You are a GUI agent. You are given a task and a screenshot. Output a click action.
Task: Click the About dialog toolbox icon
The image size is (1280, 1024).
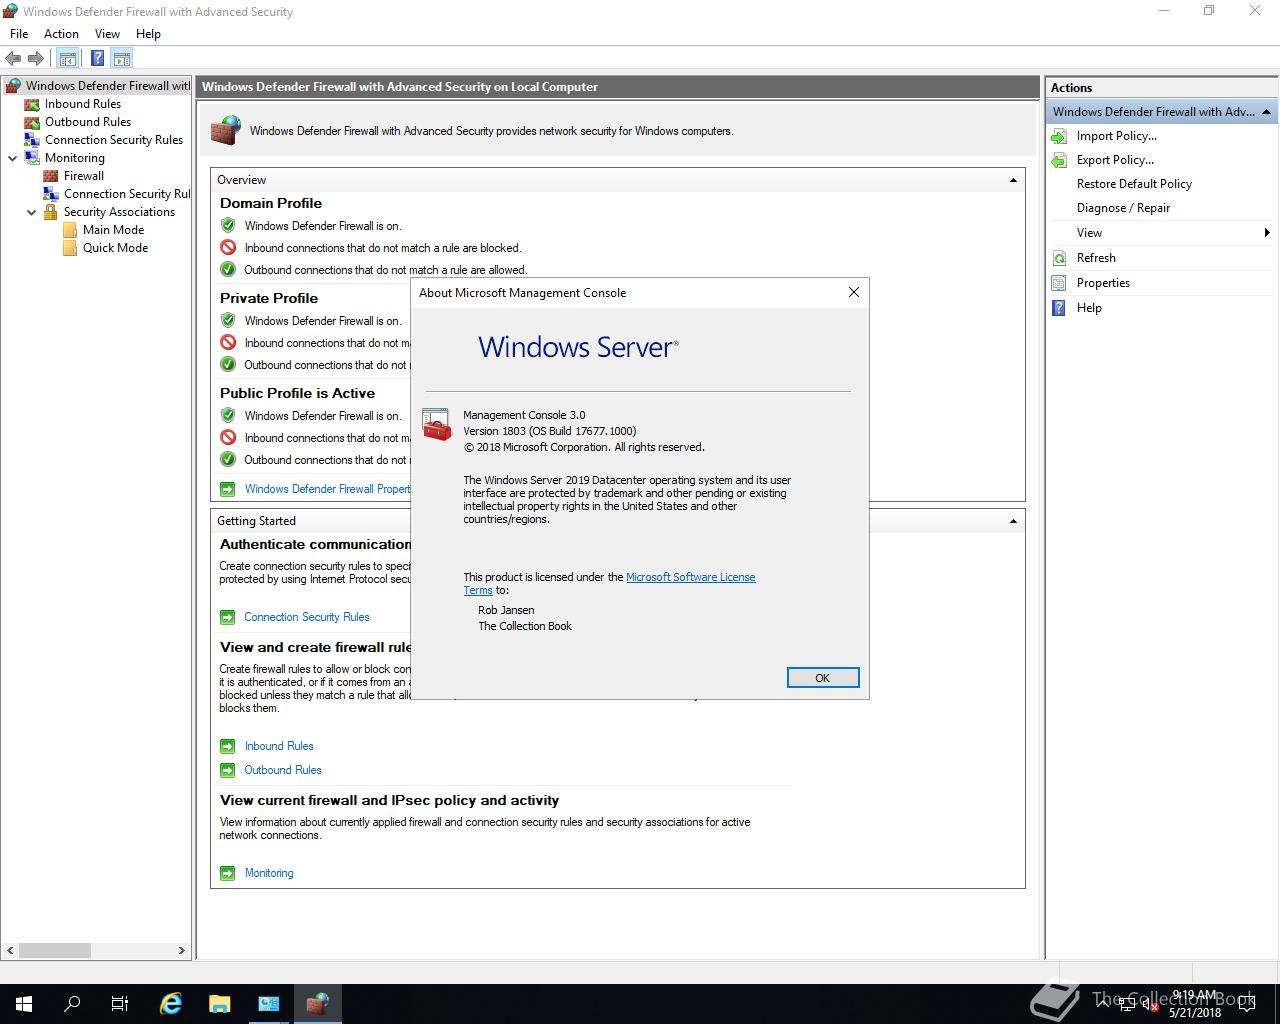(x=436, y=424)
